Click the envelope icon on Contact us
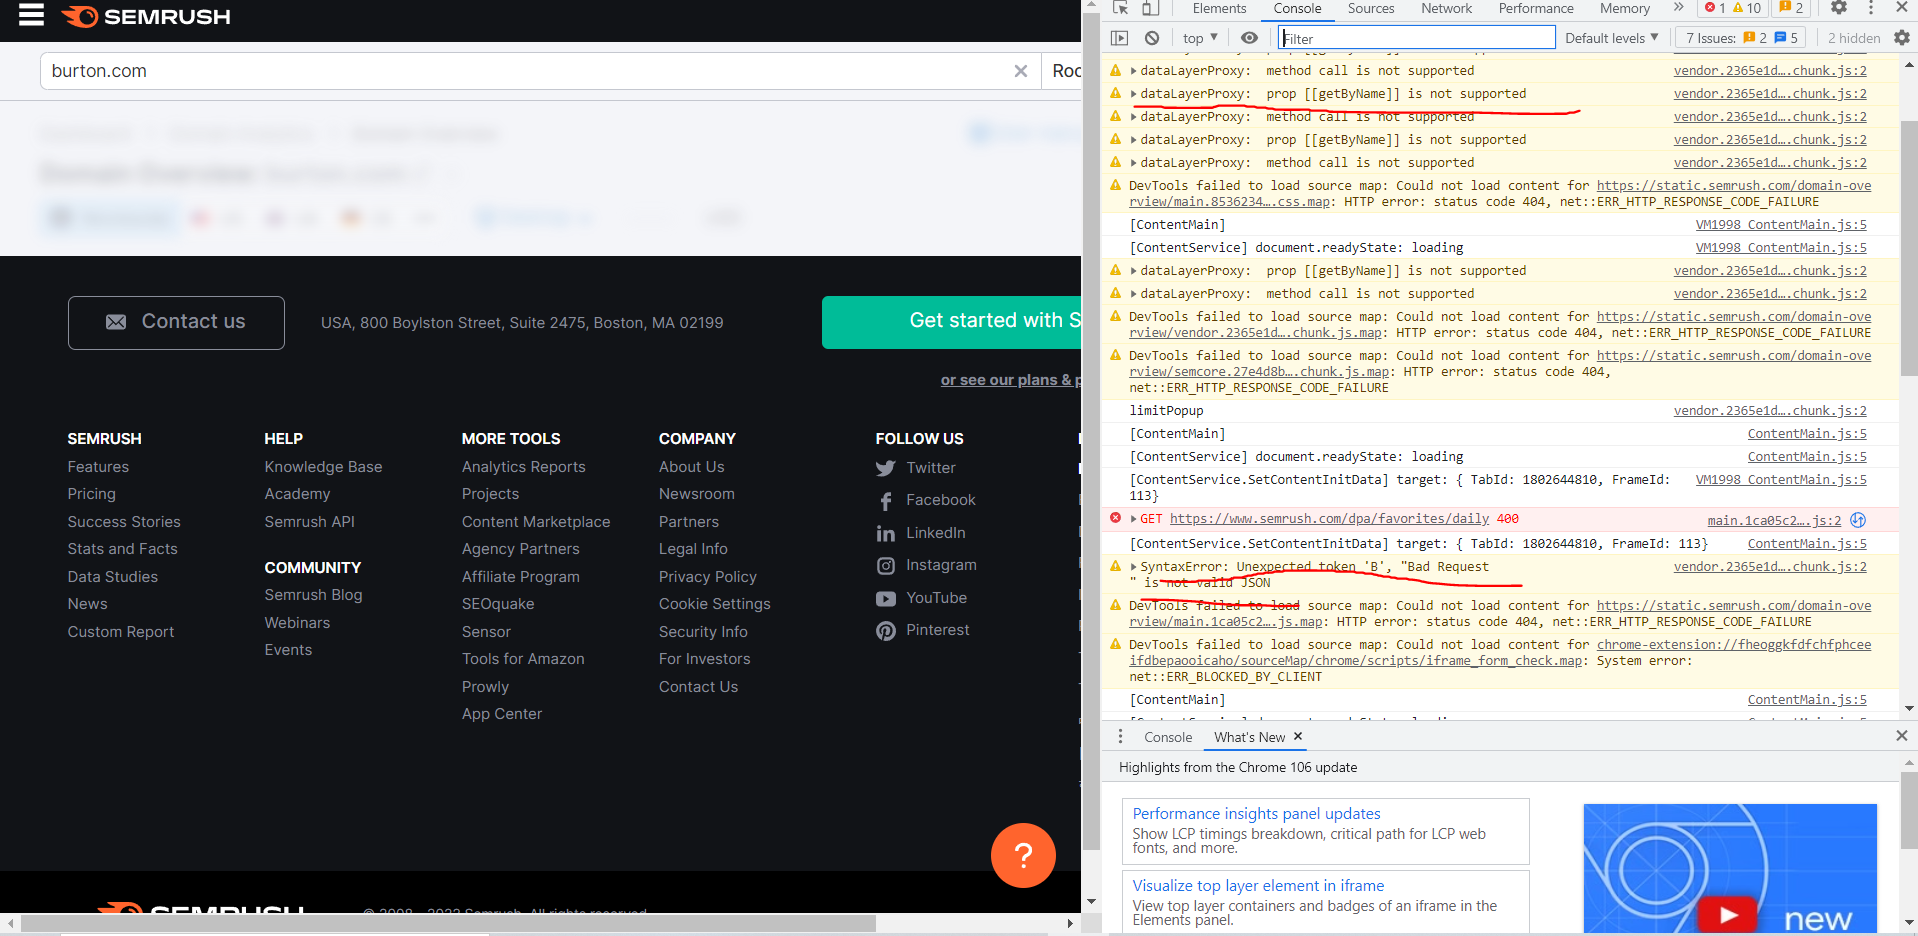This screenshot has height=936, width=1918. pos(116,322)
